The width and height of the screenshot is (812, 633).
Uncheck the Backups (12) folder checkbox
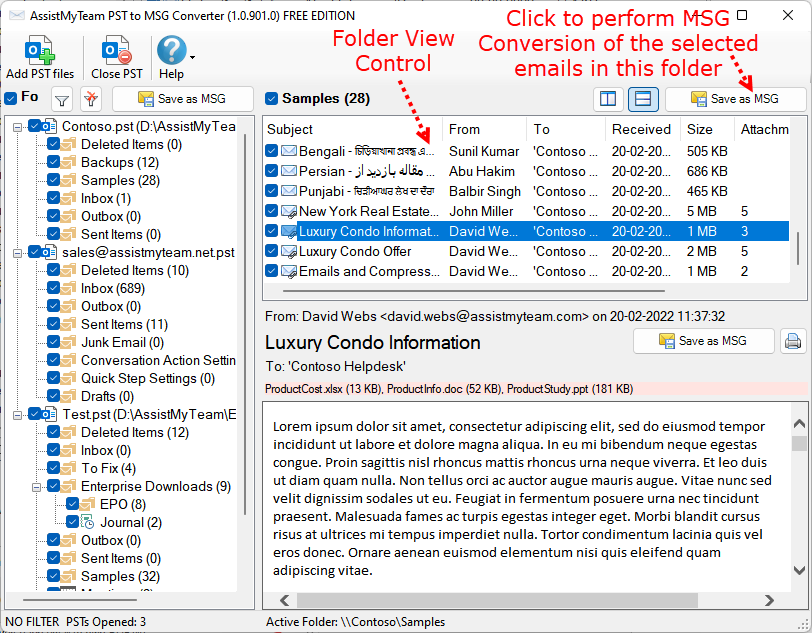tap(54, 162)
